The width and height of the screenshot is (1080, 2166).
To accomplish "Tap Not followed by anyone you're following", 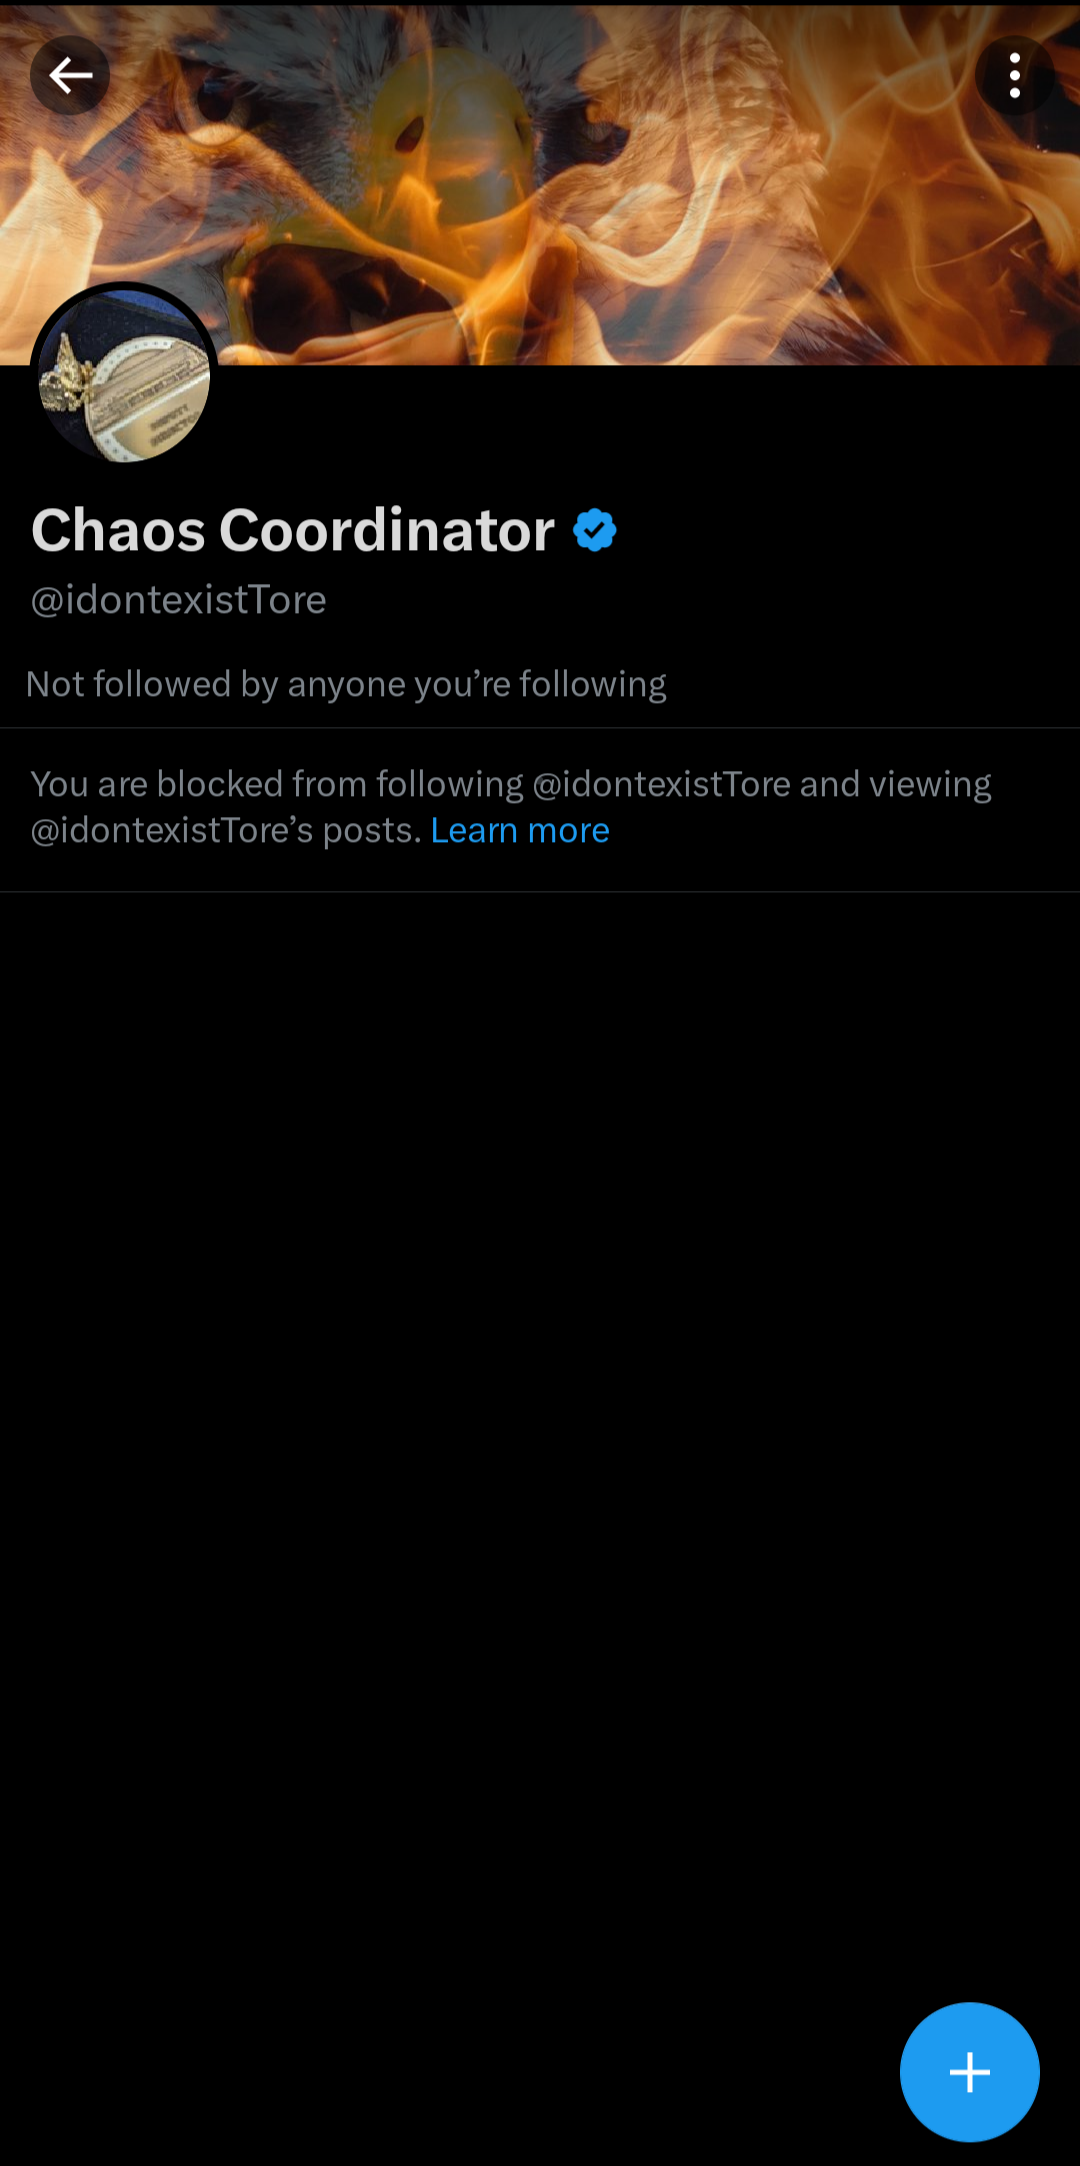I will pyautogui.click(x=346, y=684).
